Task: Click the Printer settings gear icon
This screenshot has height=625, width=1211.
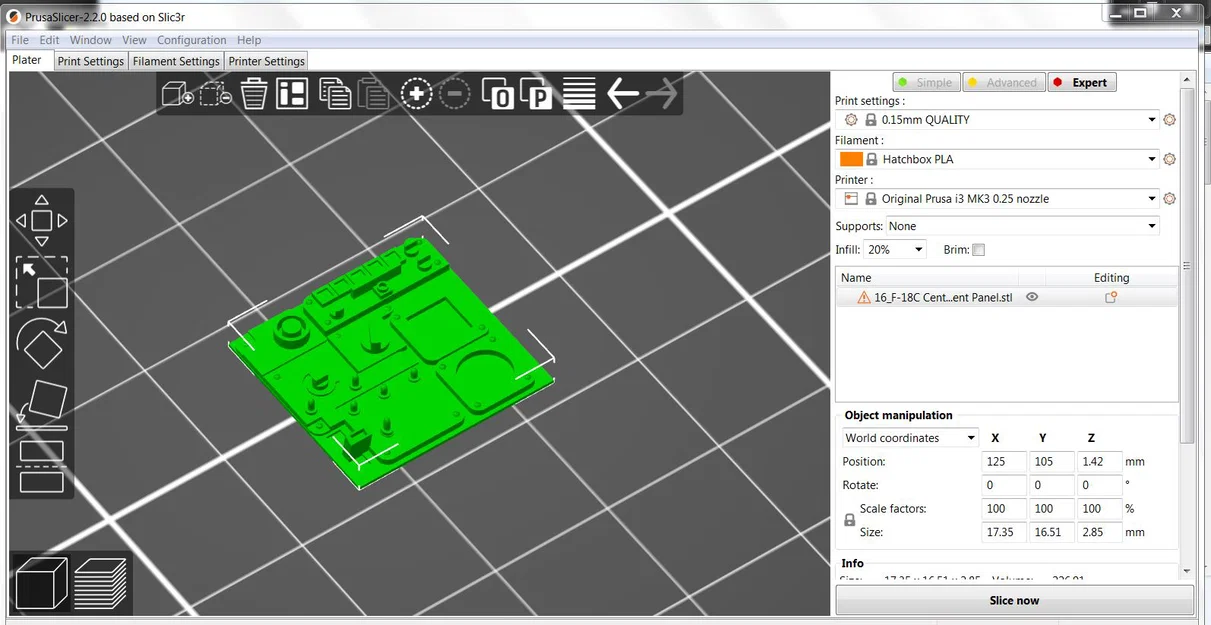Action: (x=1169, y=199)
